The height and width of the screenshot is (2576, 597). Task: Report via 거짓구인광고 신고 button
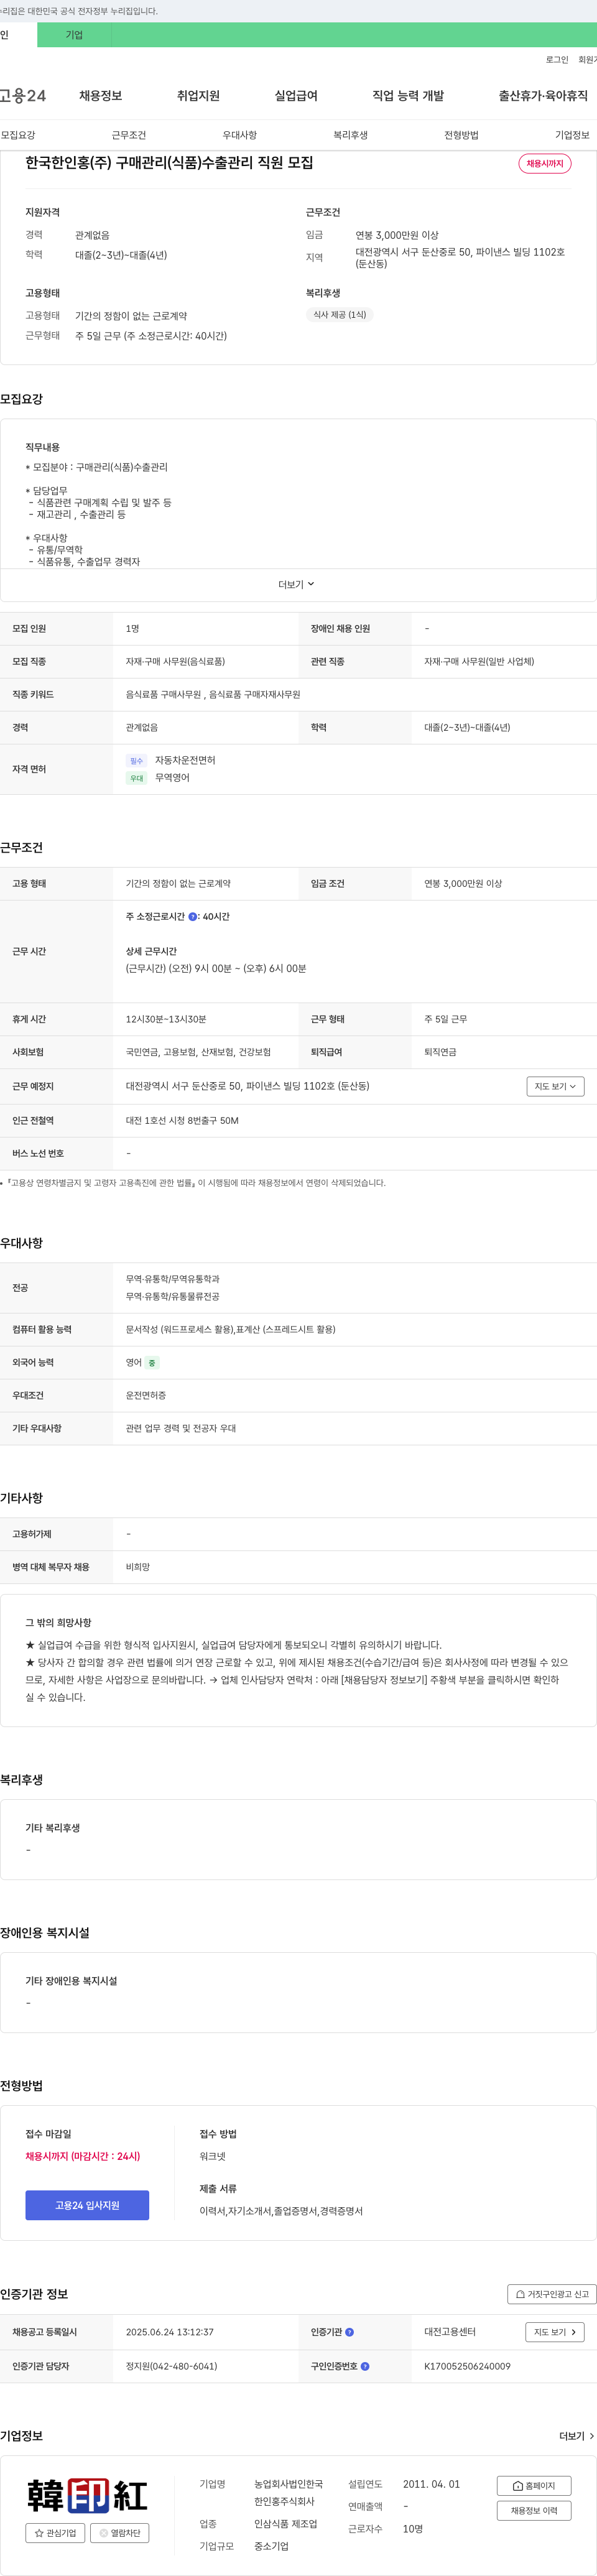click(552, 2294)
